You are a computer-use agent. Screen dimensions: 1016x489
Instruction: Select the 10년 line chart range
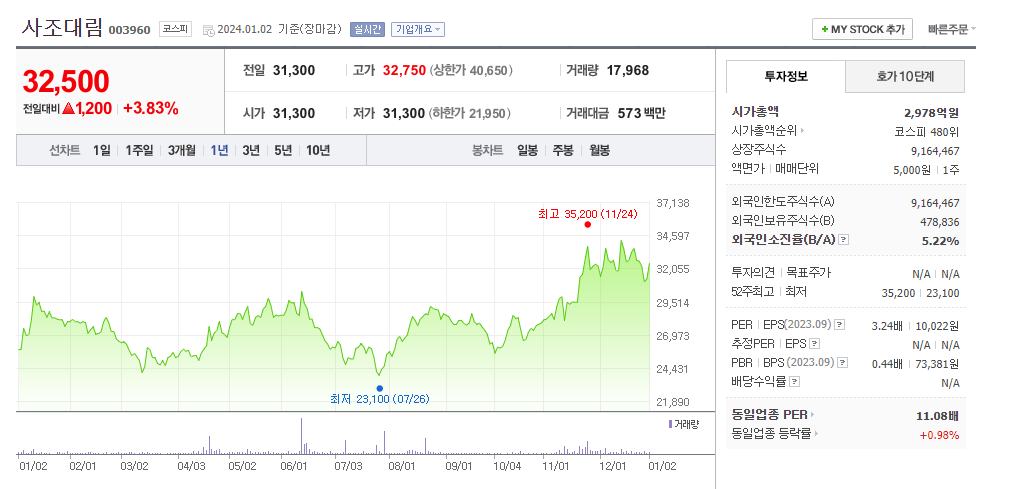pyautogui.click(x=318, y=151)
